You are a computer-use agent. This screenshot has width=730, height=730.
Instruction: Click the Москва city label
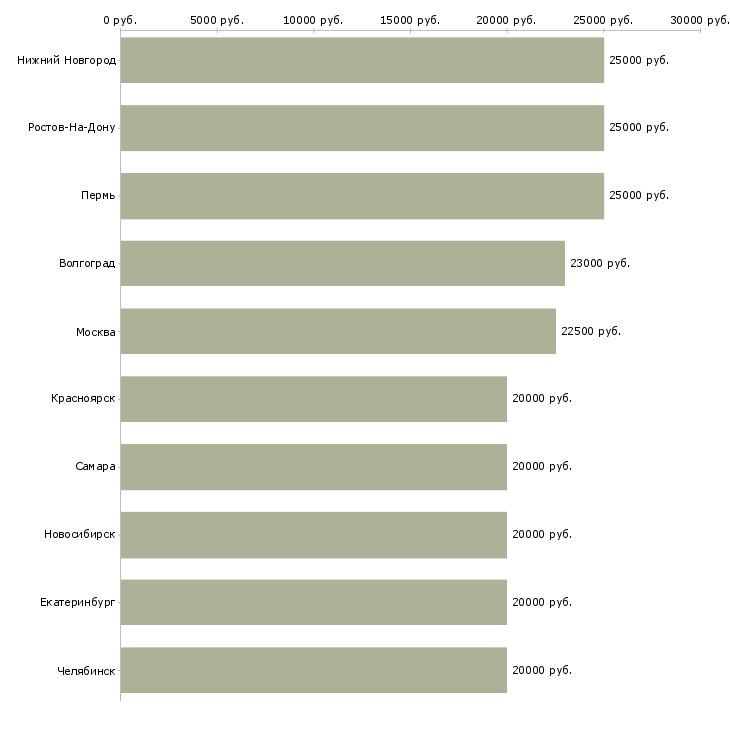click(96, 332)
